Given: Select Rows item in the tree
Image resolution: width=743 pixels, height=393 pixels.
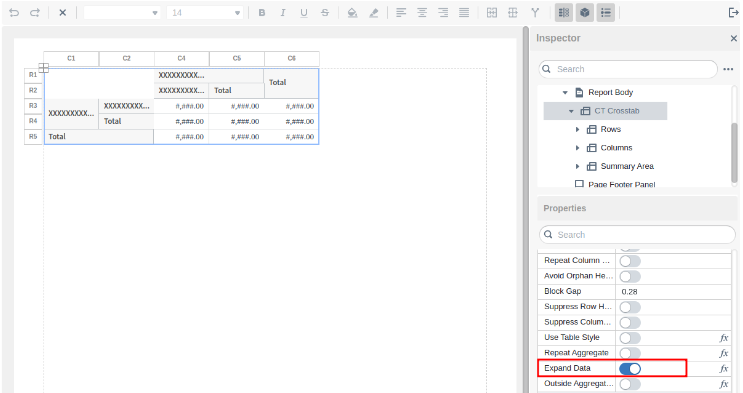Looking at the screenshot, I should (610, 129).
